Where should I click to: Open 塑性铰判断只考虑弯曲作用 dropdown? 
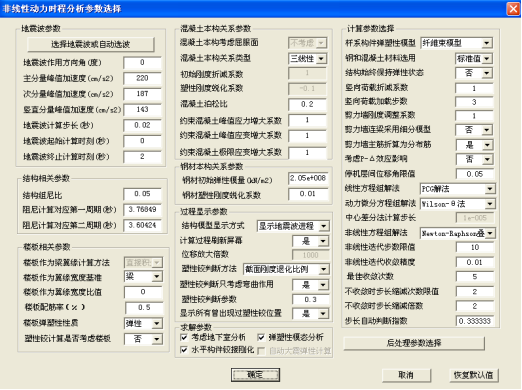pyautogui.click(x=311, y=285)
